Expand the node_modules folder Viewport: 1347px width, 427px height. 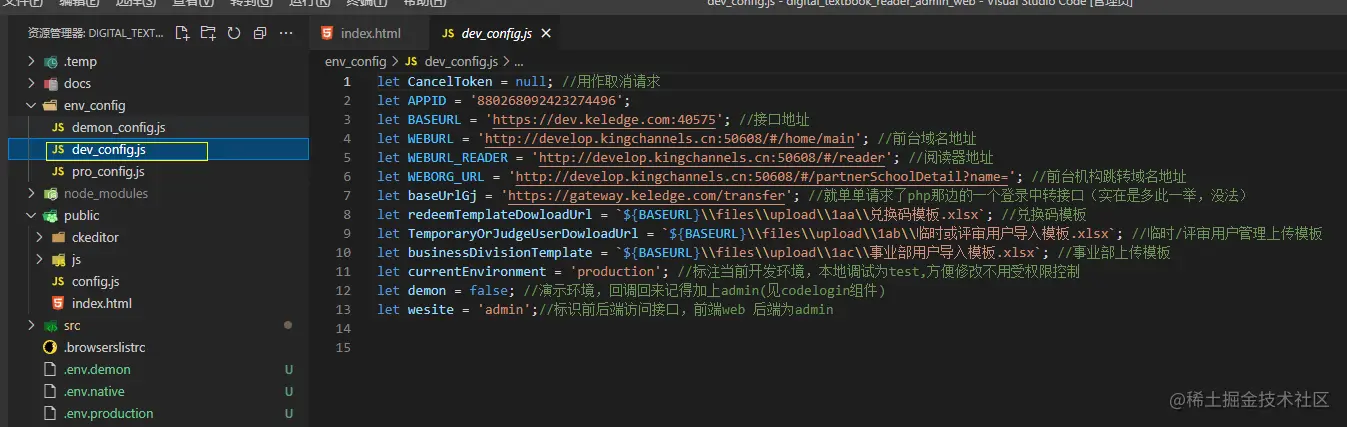click(32, 193)
